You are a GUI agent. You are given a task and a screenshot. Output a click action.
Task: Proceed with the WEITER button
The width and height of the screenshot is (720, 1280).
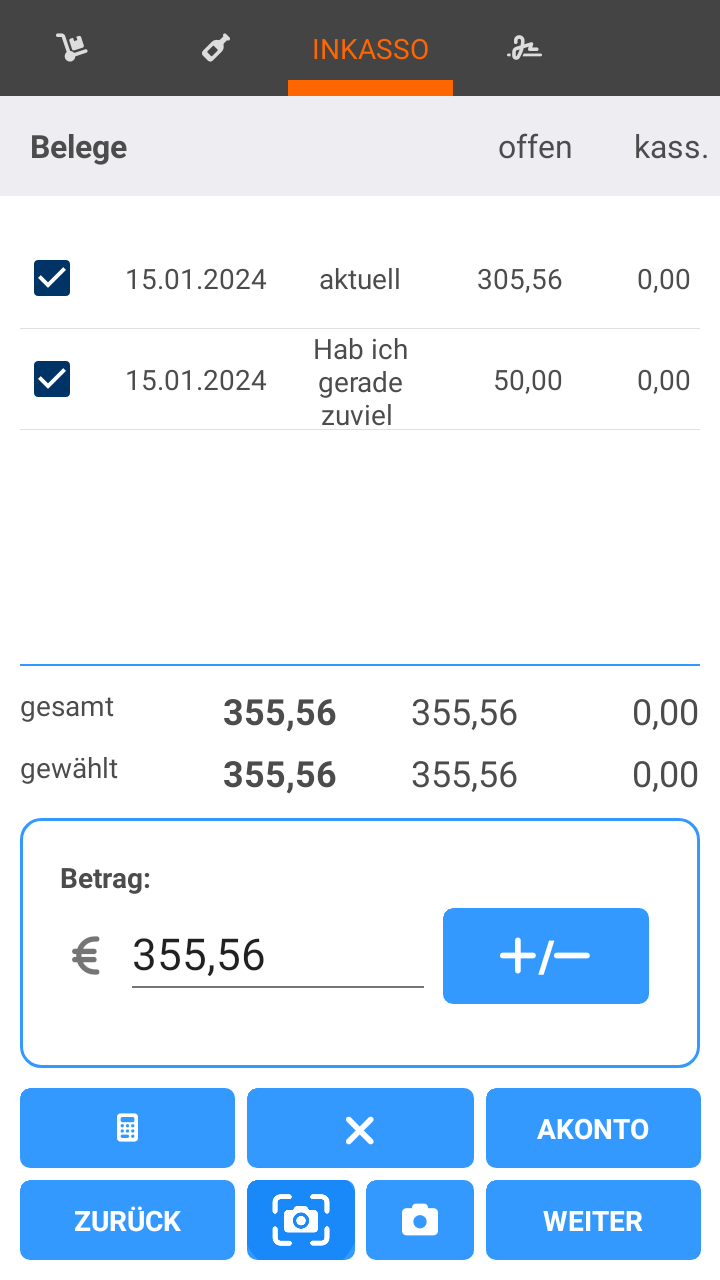point(593,1221)
